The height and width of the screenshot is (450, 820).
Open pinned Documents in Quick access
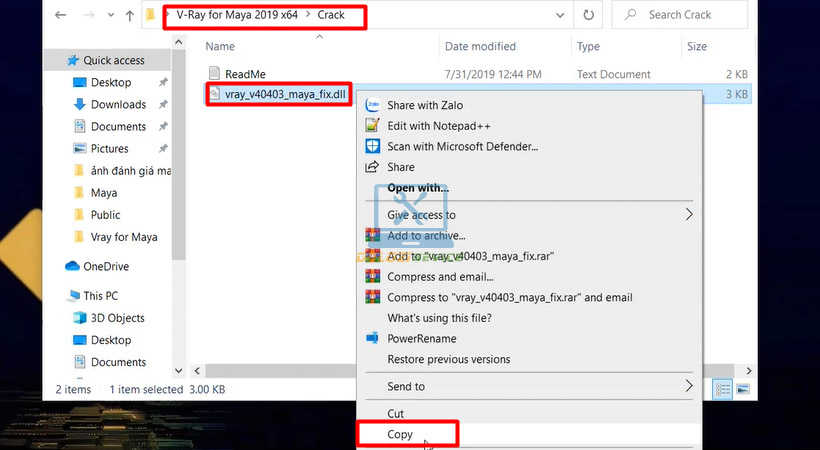(x=118, y=126)
